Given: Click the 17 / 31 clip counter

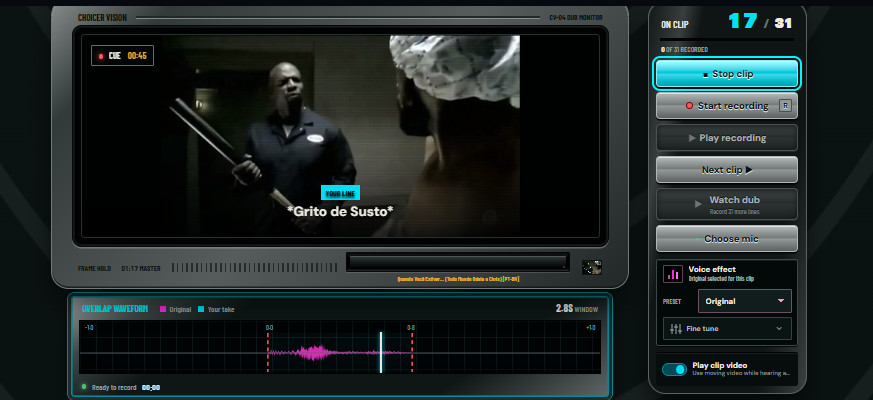Looking at the screenshot, I should click(x=760, y=22).
